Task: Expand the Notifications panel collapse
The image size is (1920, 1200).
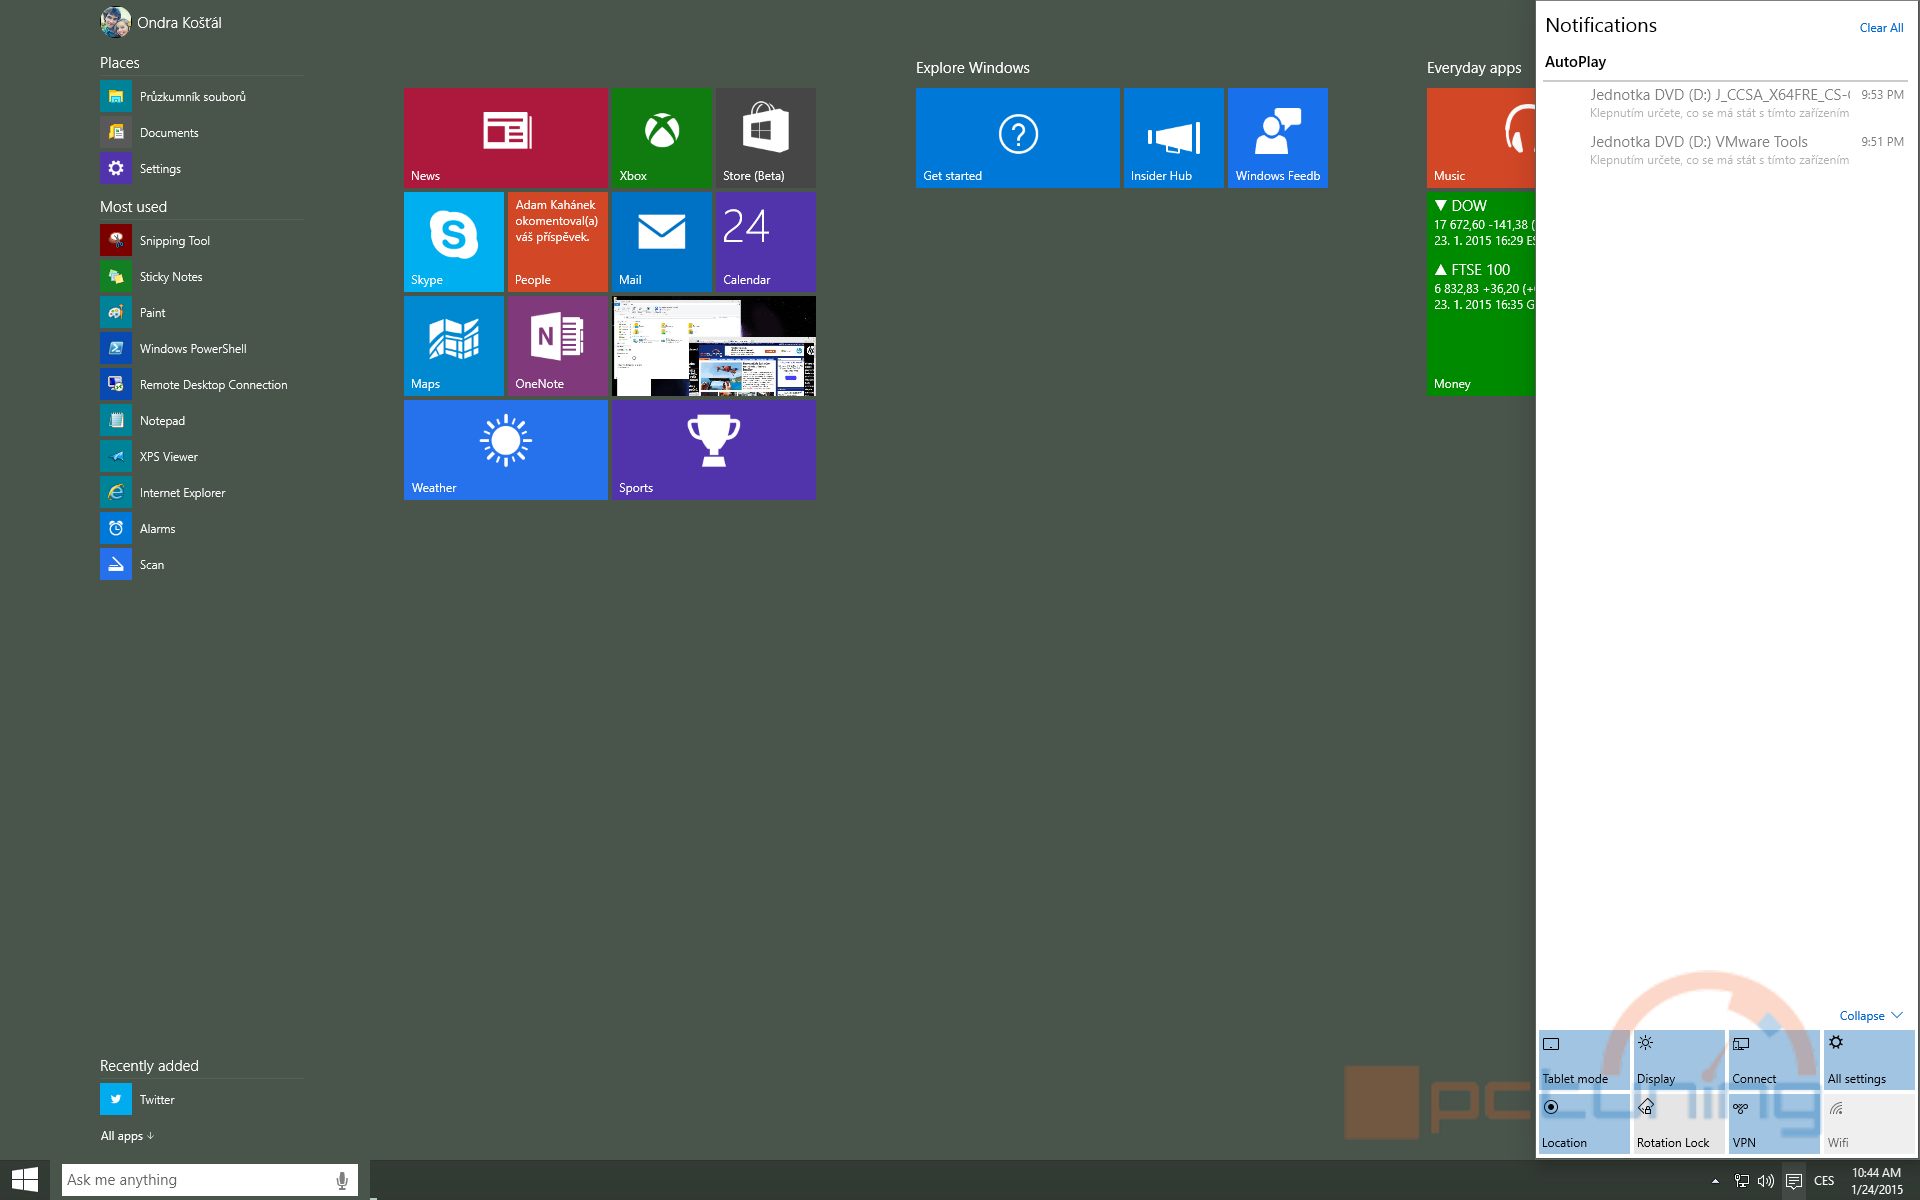Action: (1865, 1015)
